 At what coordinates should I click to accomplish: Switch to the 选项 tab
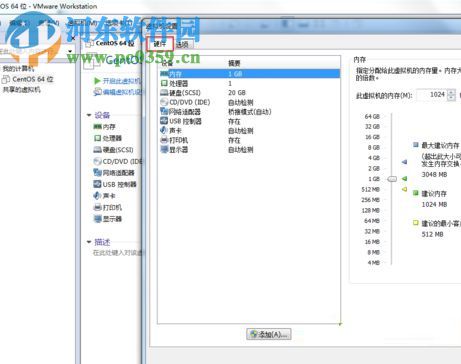[182, 44]
